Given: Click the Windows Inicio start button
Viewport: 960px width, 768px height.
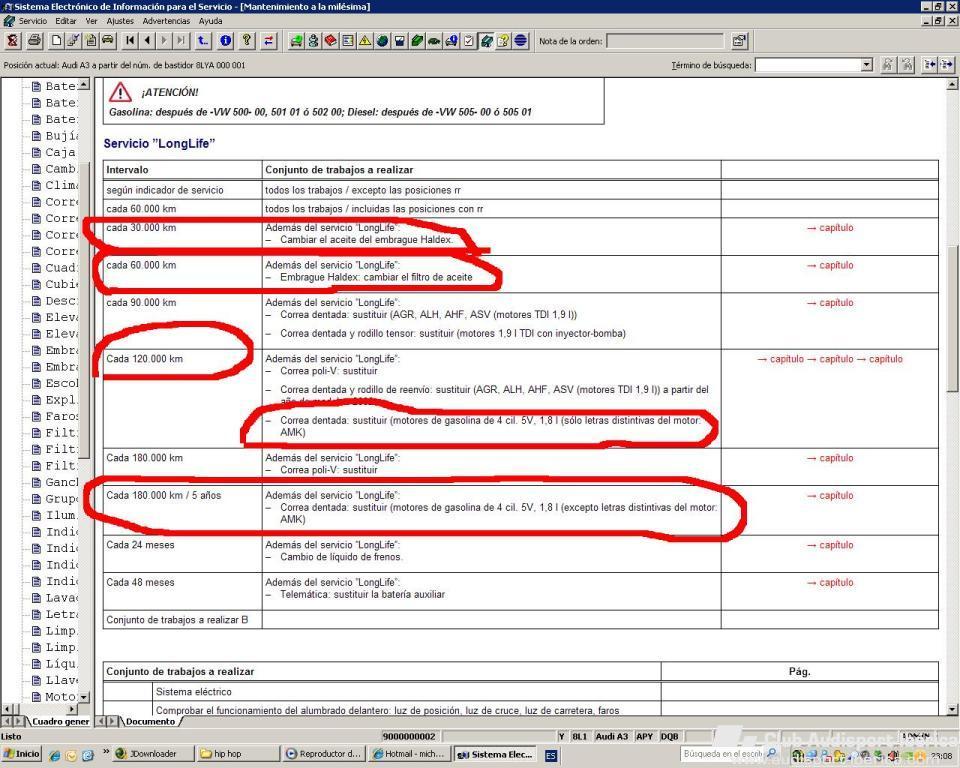Looking at the screenshot, I should 21,754.
